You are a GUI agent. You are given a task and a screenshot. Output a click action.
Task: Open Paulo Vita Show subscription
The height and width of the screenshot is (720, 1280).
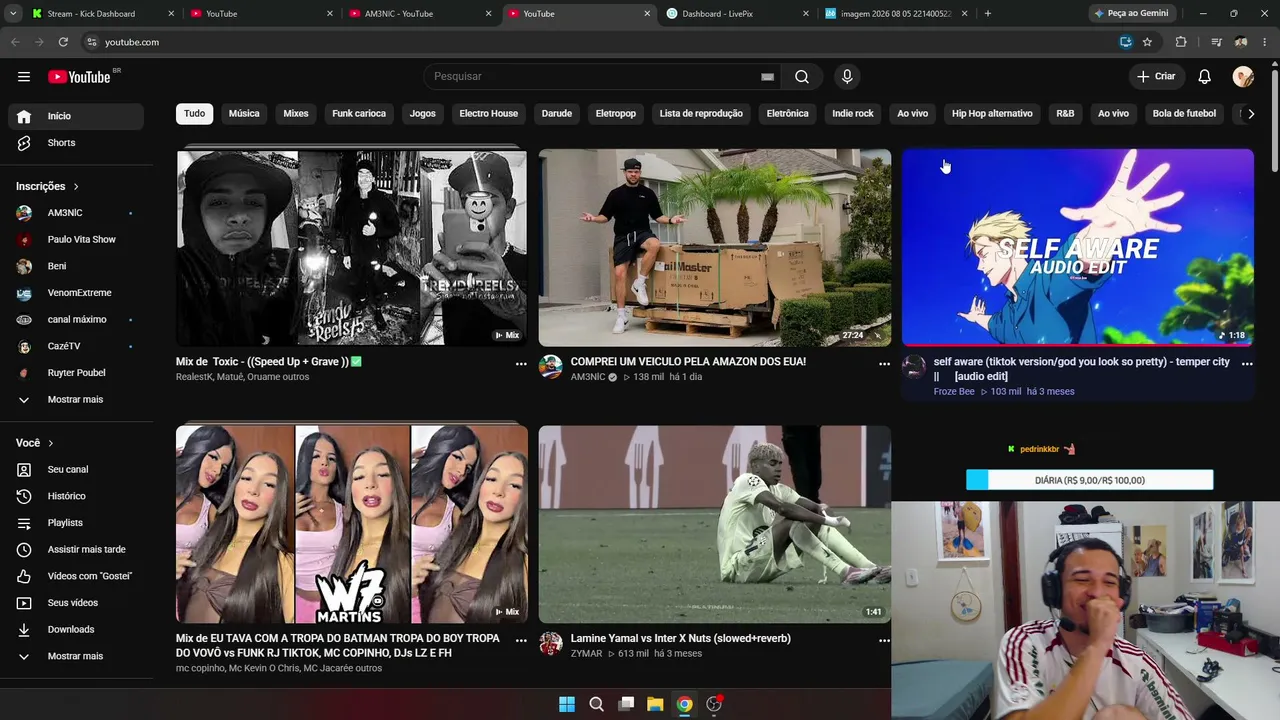(76, 240)
